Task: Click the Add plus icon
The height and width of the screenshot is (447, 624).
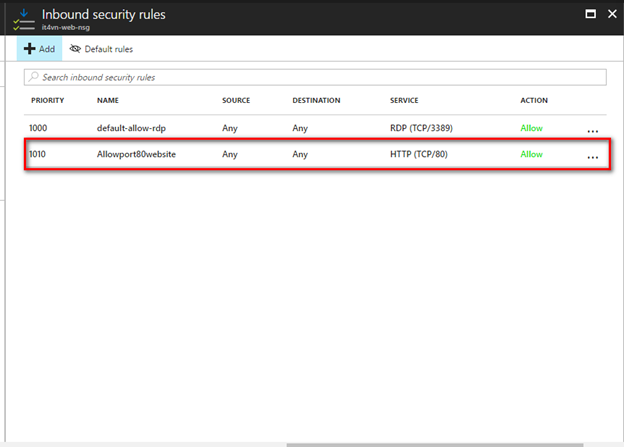Action: tap(30, 49)
